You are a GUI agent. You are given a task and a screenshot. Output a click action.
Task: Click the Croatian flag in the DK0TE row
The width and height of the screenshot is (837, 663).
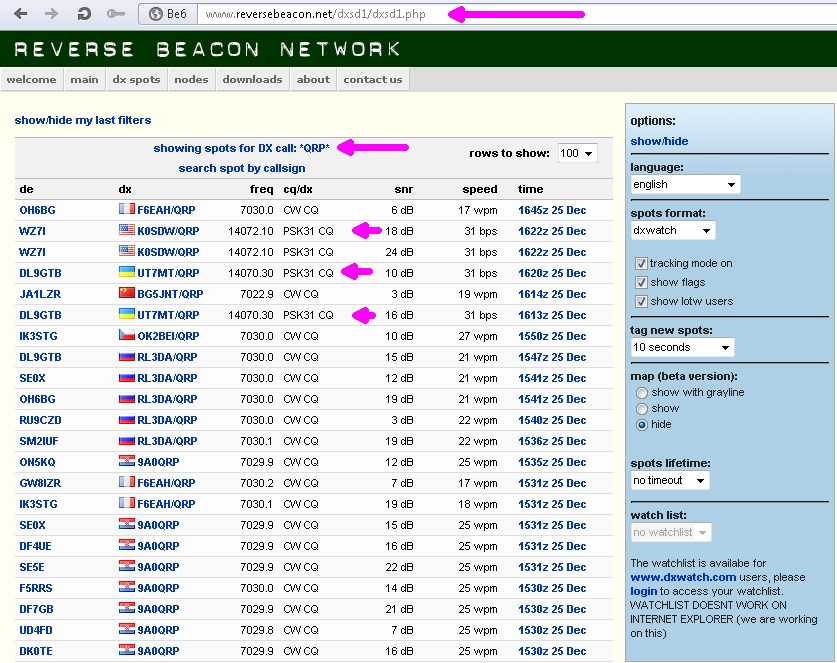(127, 650)
